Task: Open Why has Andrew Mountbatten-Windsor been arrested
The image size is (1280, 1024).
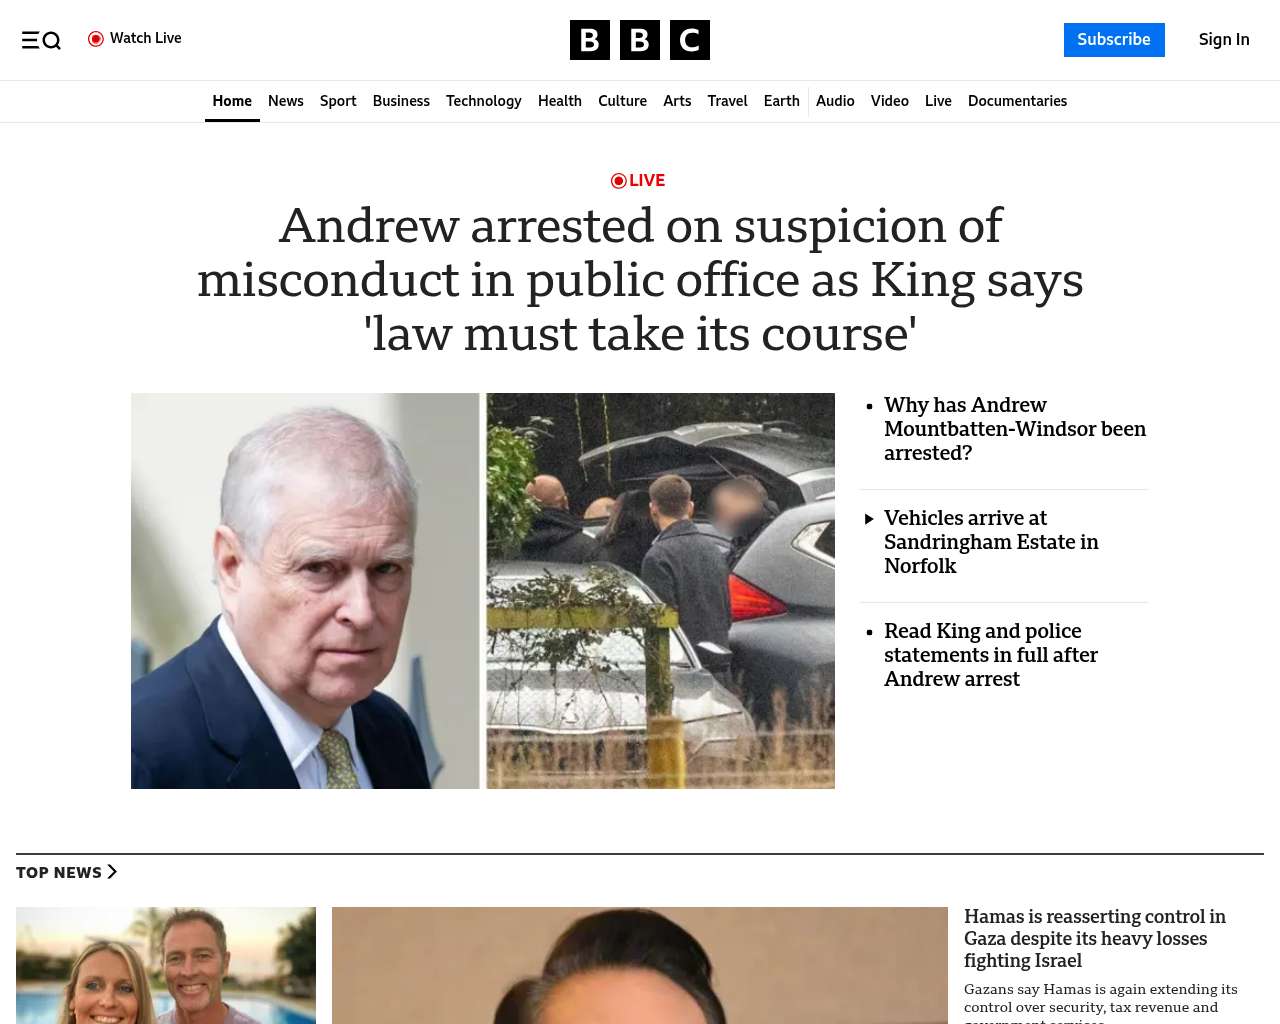Action: point(1015,429)
